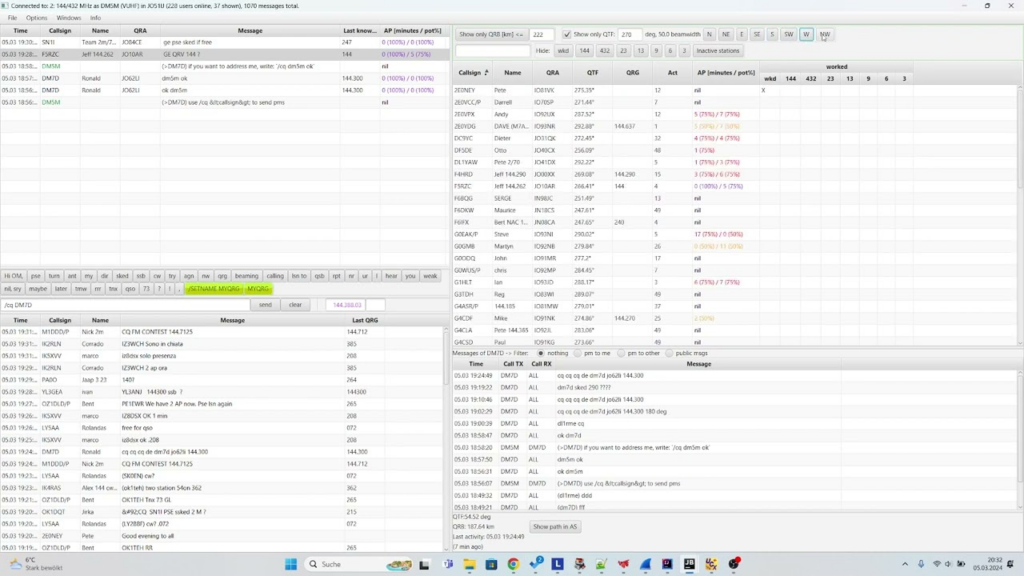Open the Wi-Fi network tray icon
The image size is (1024, 576).
(x=936, y=564)
